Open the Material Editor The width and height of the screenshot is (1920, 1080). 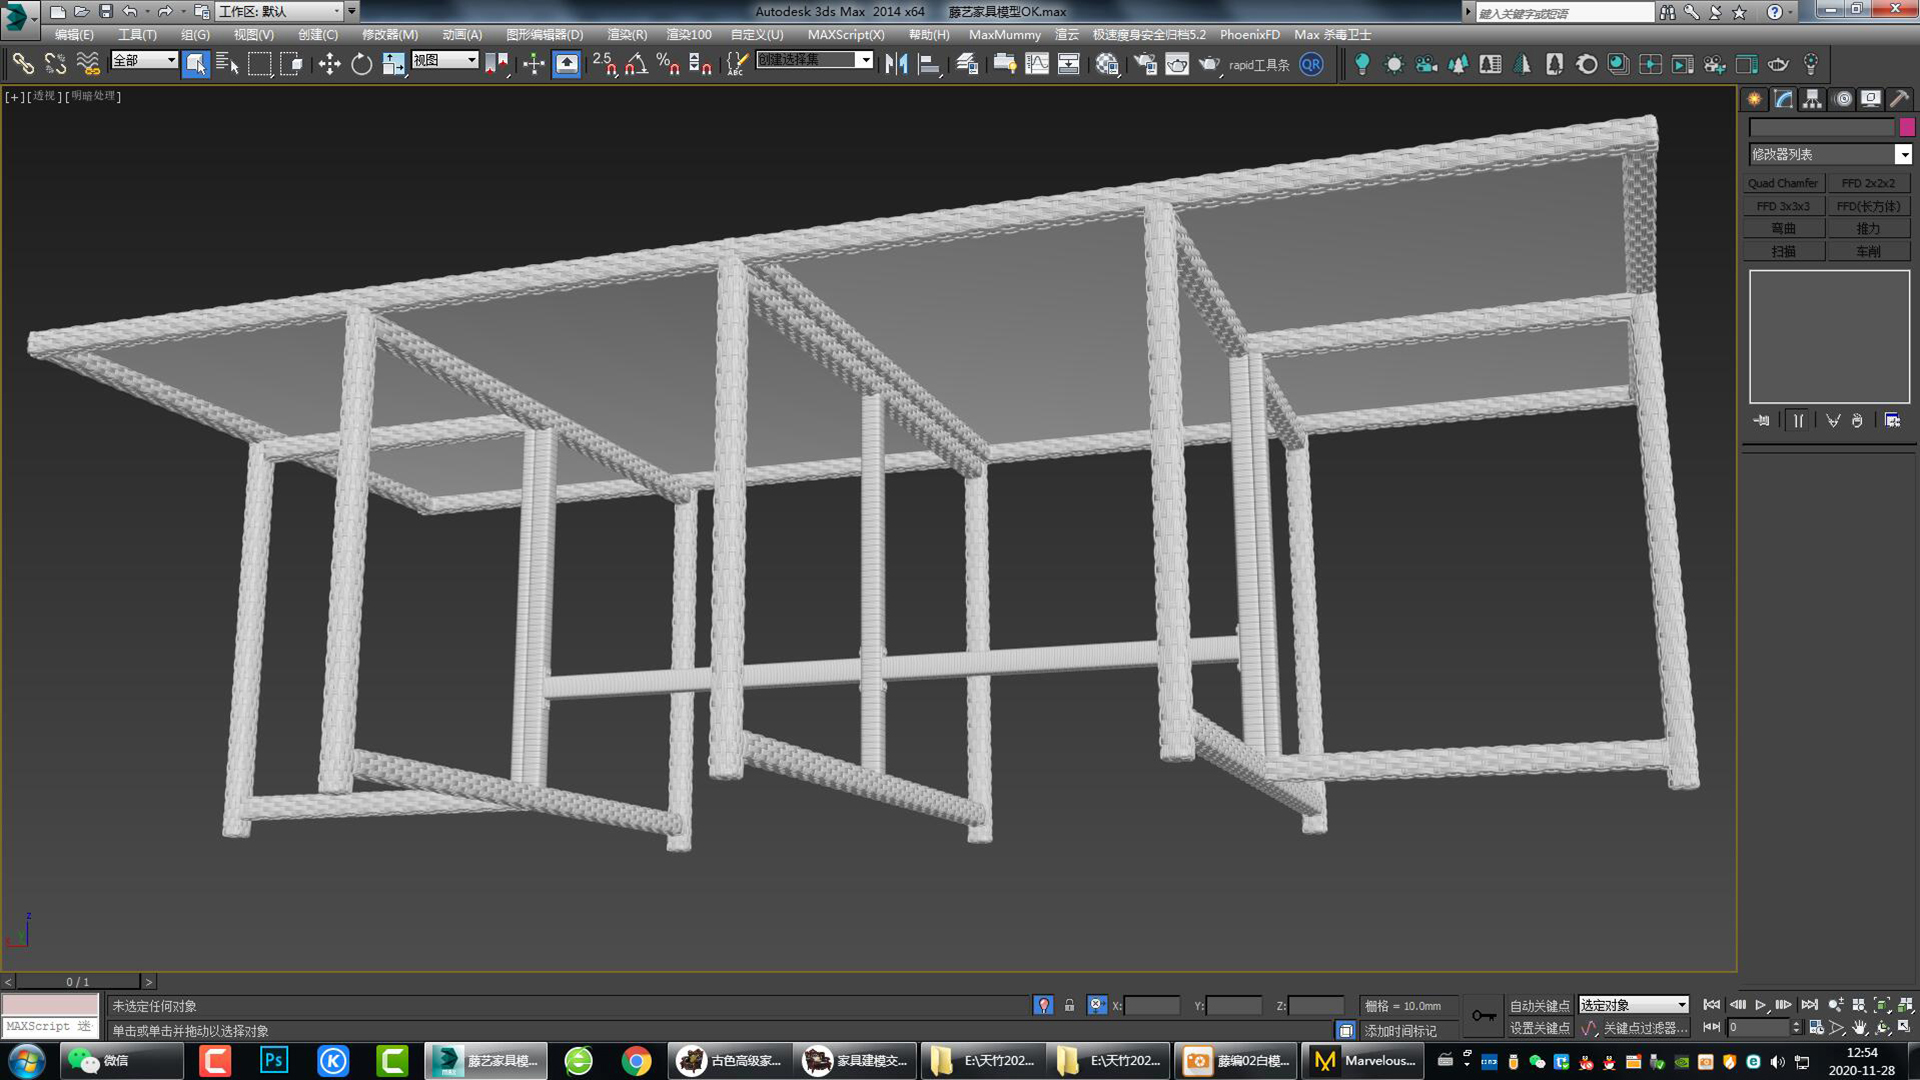pos(1106,64)
